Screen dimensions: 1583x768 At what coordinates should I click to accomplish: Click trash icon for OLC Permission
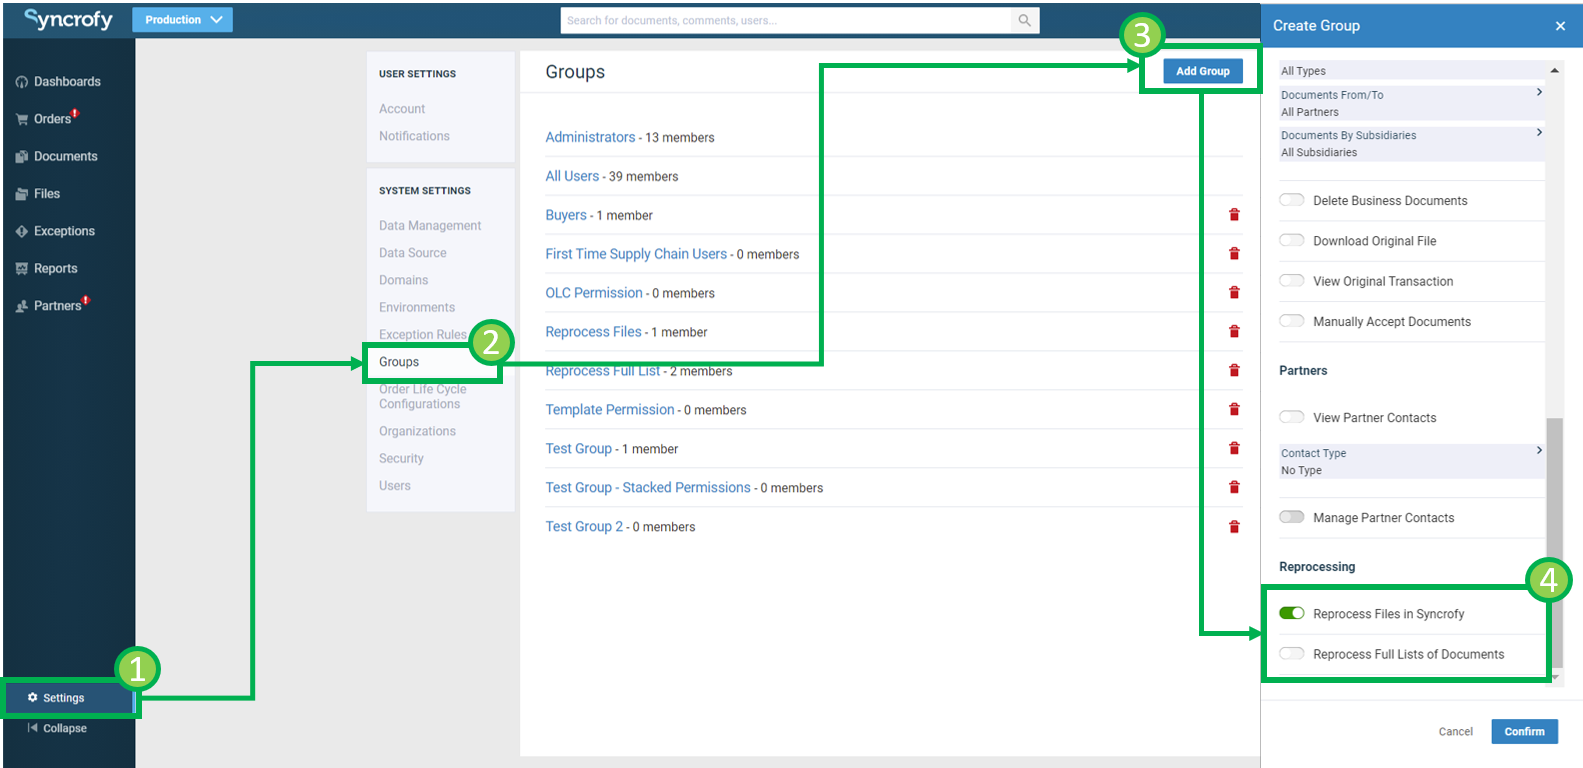pos(1234,293)
